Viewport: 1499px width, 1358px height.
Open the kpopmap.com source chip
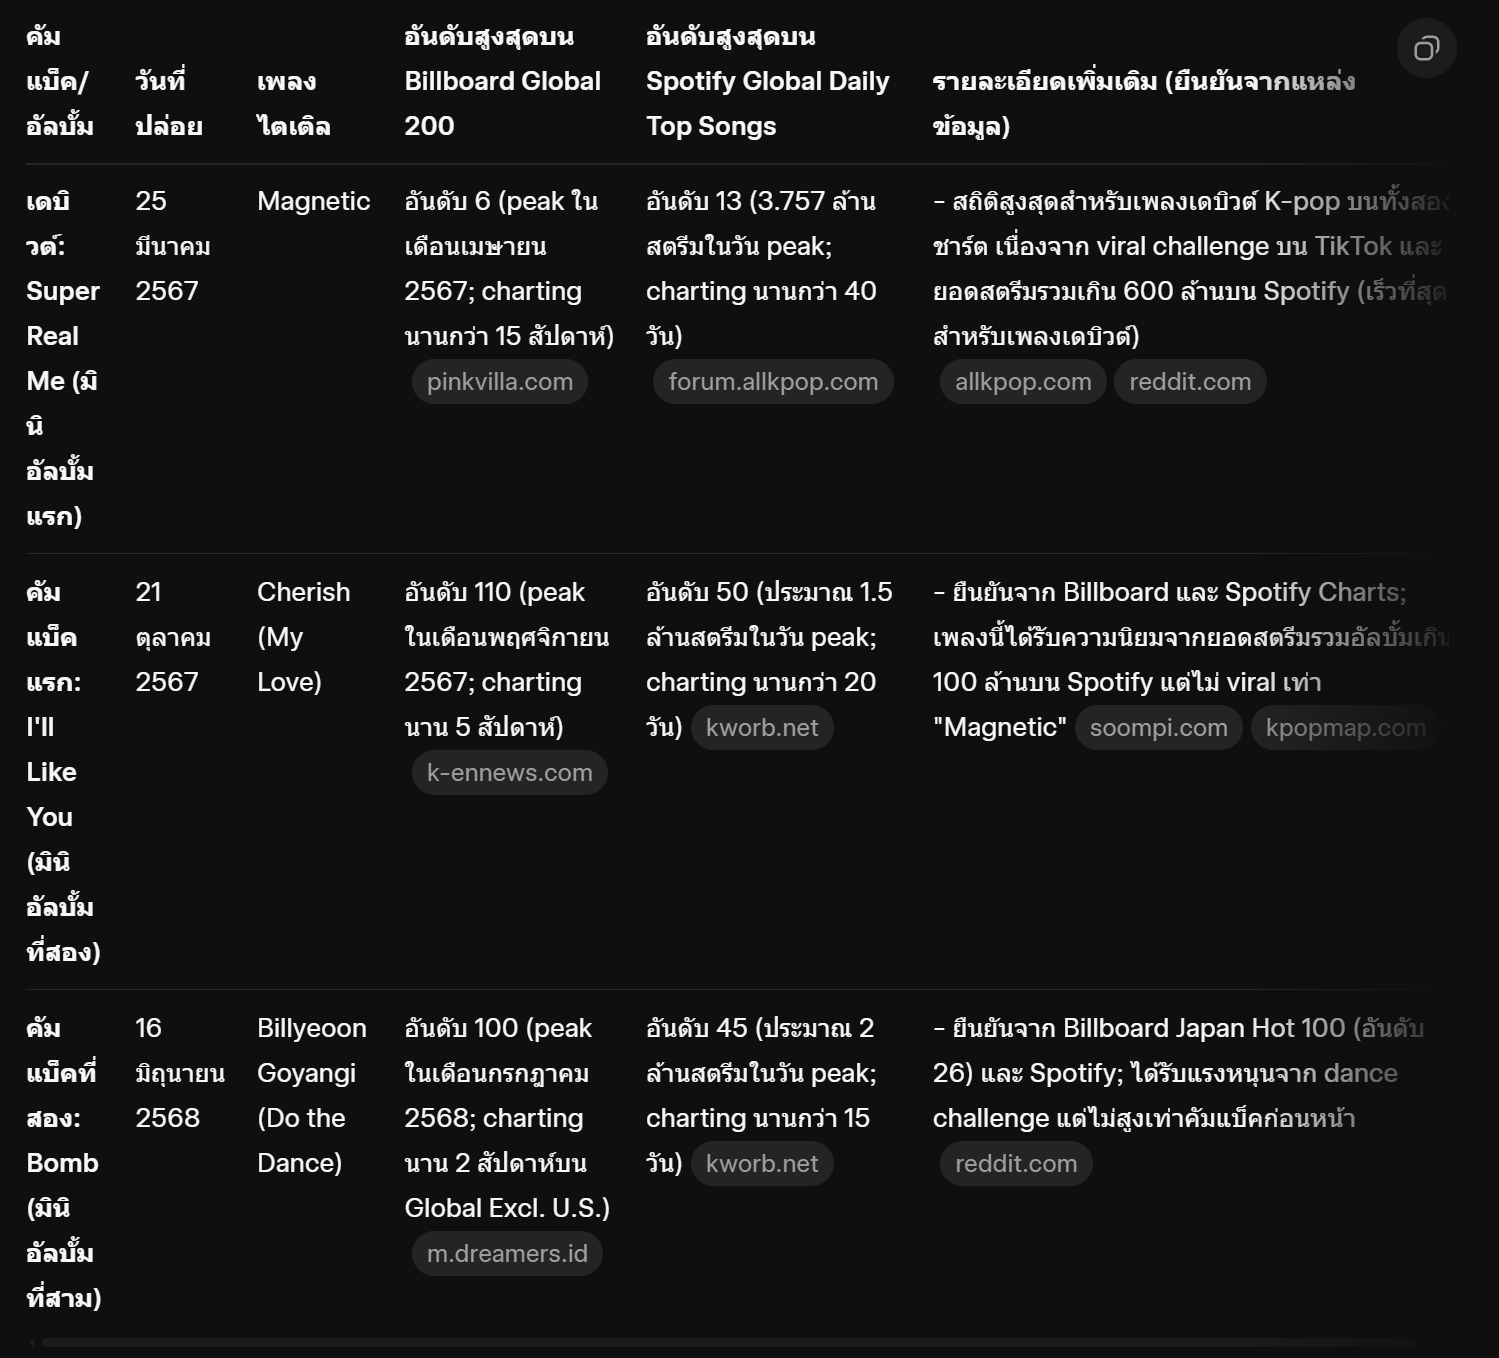tap(1344, 728)
